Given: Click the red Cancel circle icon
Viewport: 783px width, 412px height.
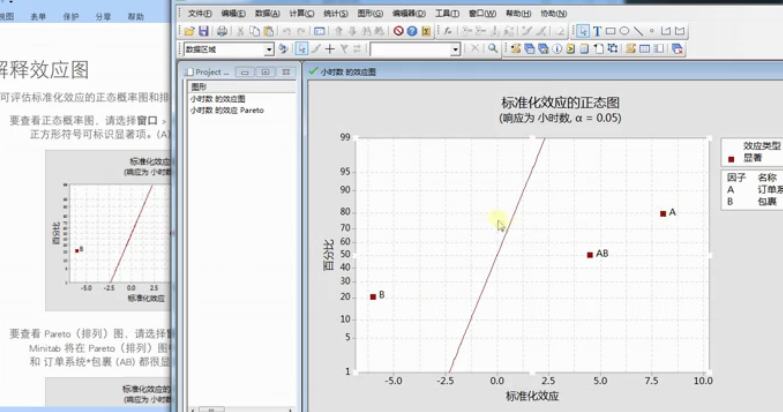Looking at the screenshot, I should point(398,31).
